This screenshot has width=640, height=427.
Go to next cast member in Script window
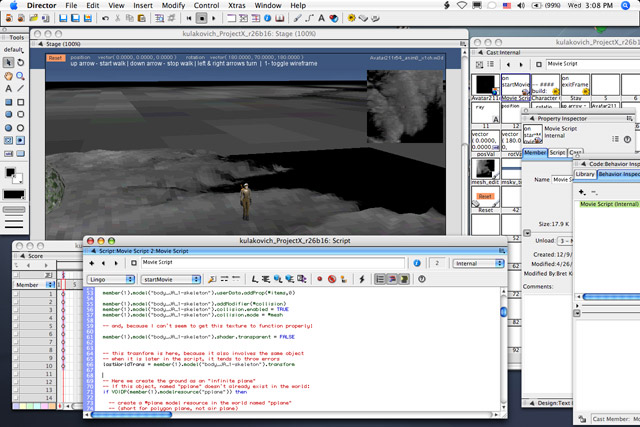116,263
